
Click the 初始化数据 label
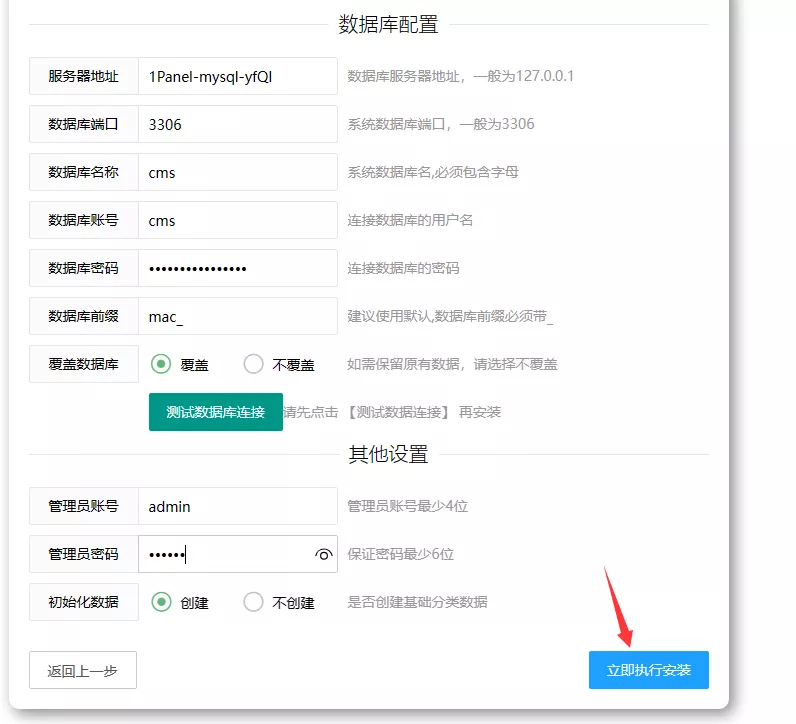84,602
